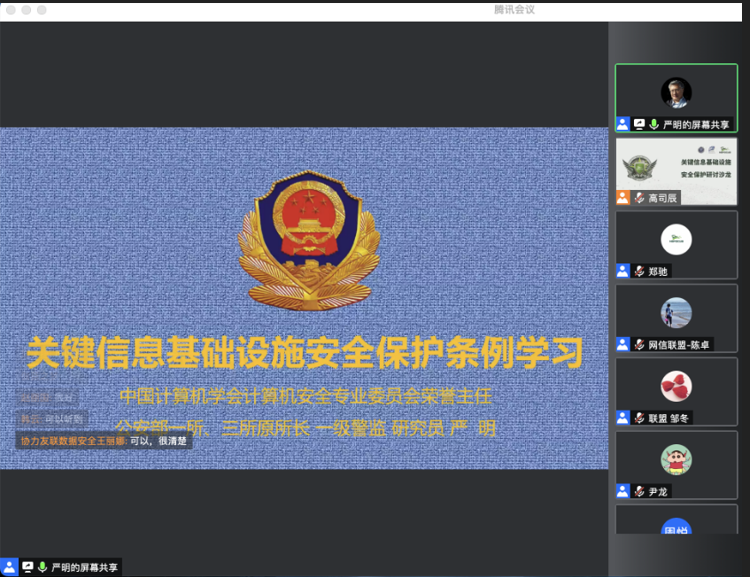This screenshot has width=750, height=577.
Task: Click the partially visible blue avatar at list bottom
Action: (676, 526)
